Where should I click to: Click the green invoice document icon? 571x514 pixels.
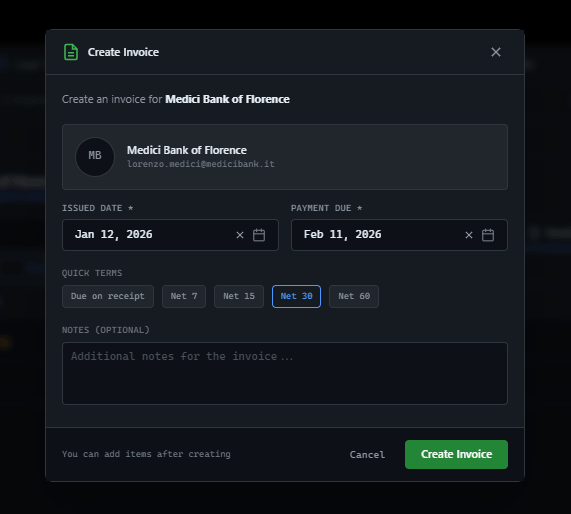coord(71,52)
